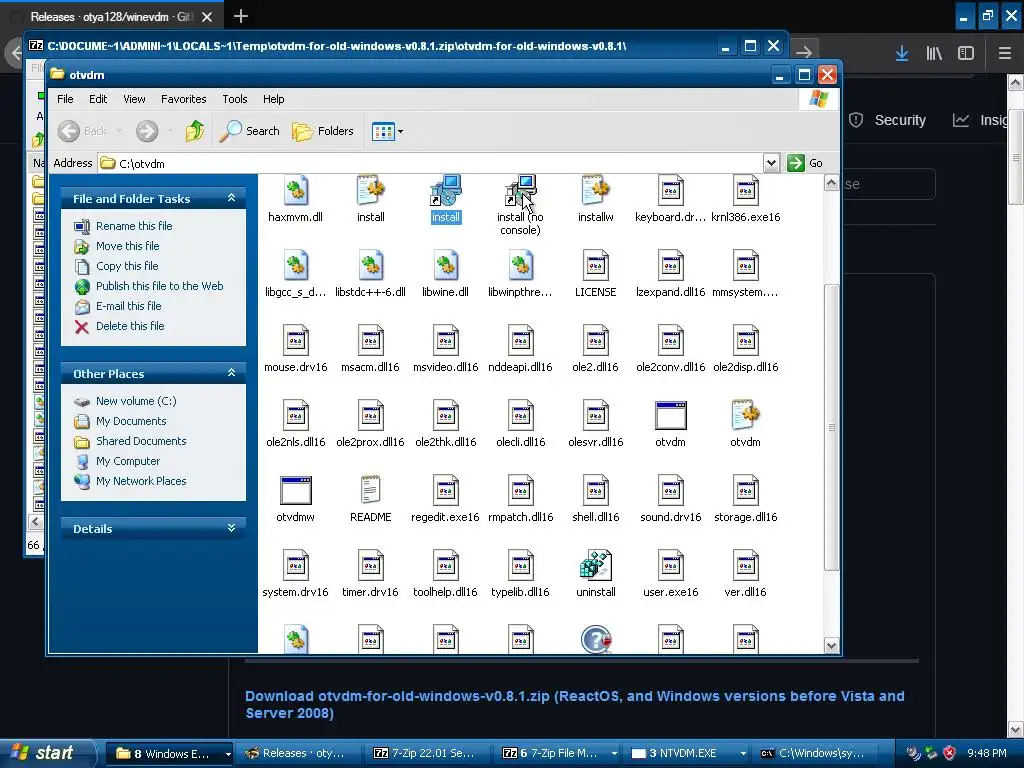The width and height of the screenshot is (1024, 768).
Task: Open the View menu
Action: (x=134, y=99)
